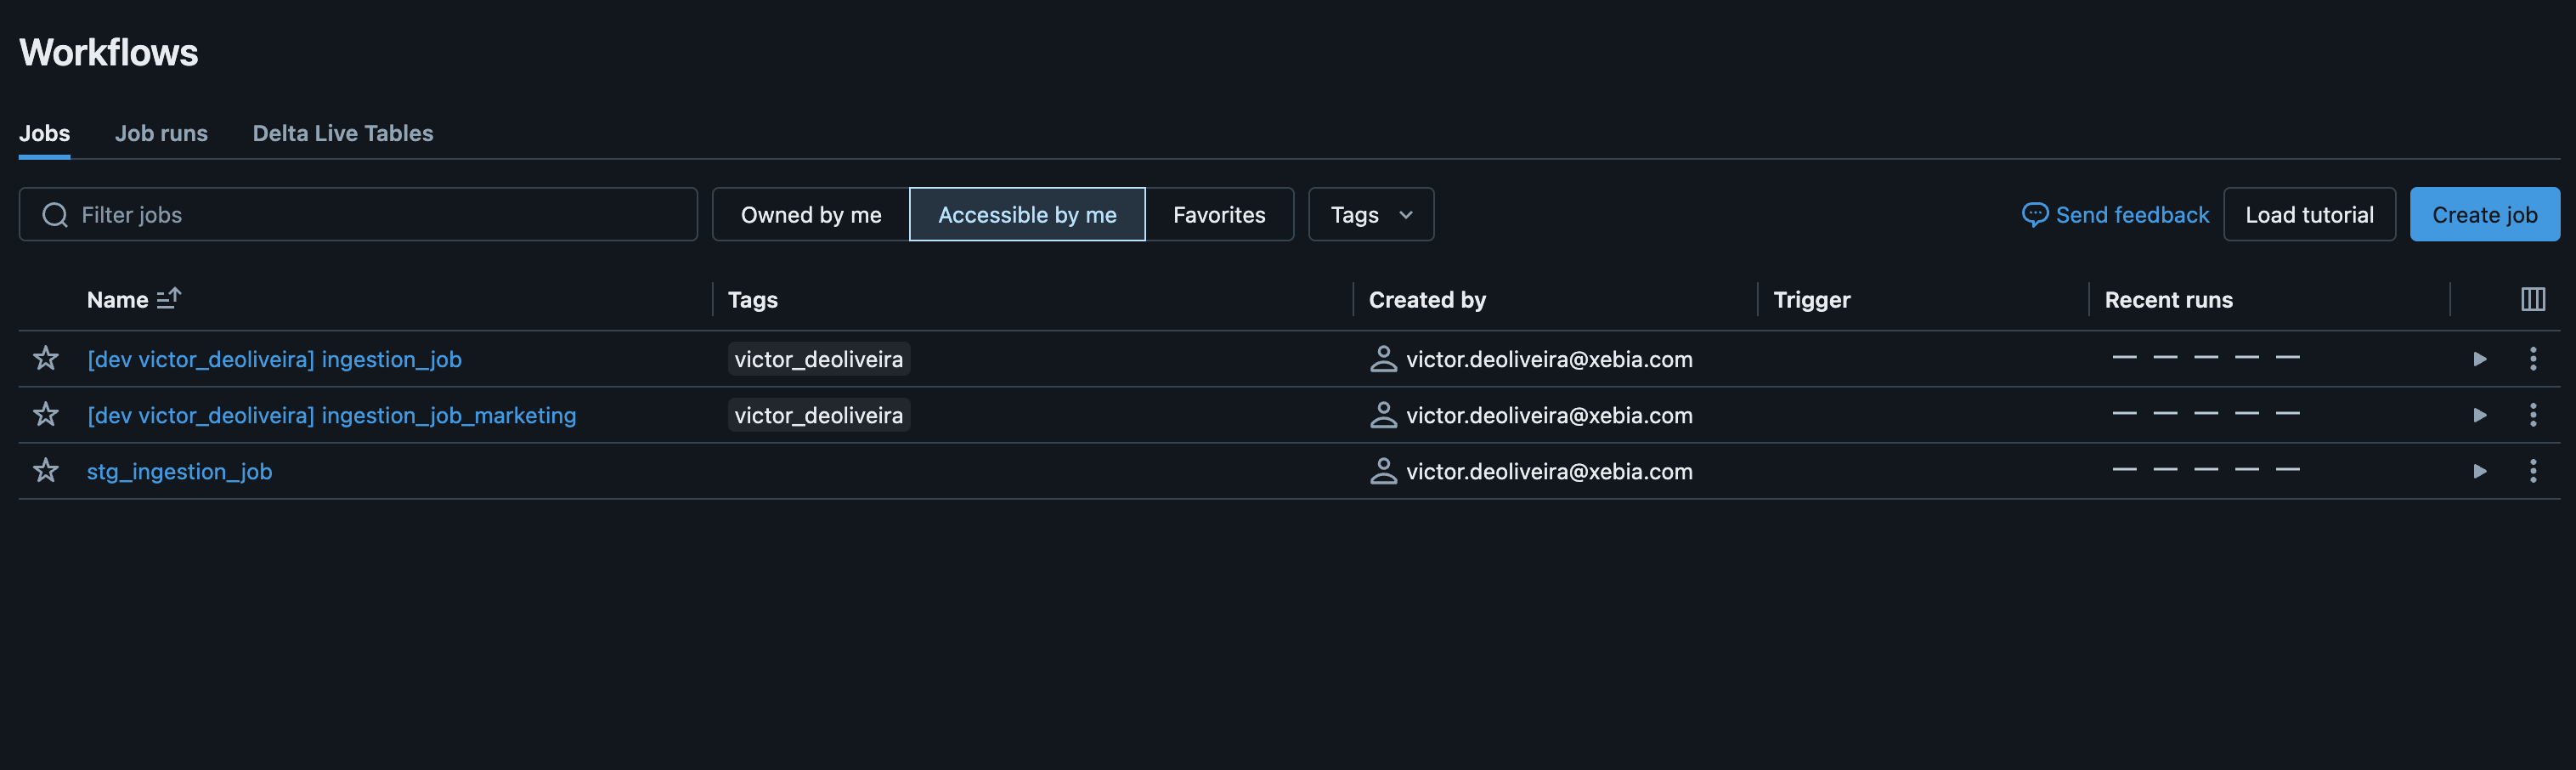This screenshot has width=2576, height=770.
Task: Click the Name sort ascending icon
Action: tap(169, 298)
